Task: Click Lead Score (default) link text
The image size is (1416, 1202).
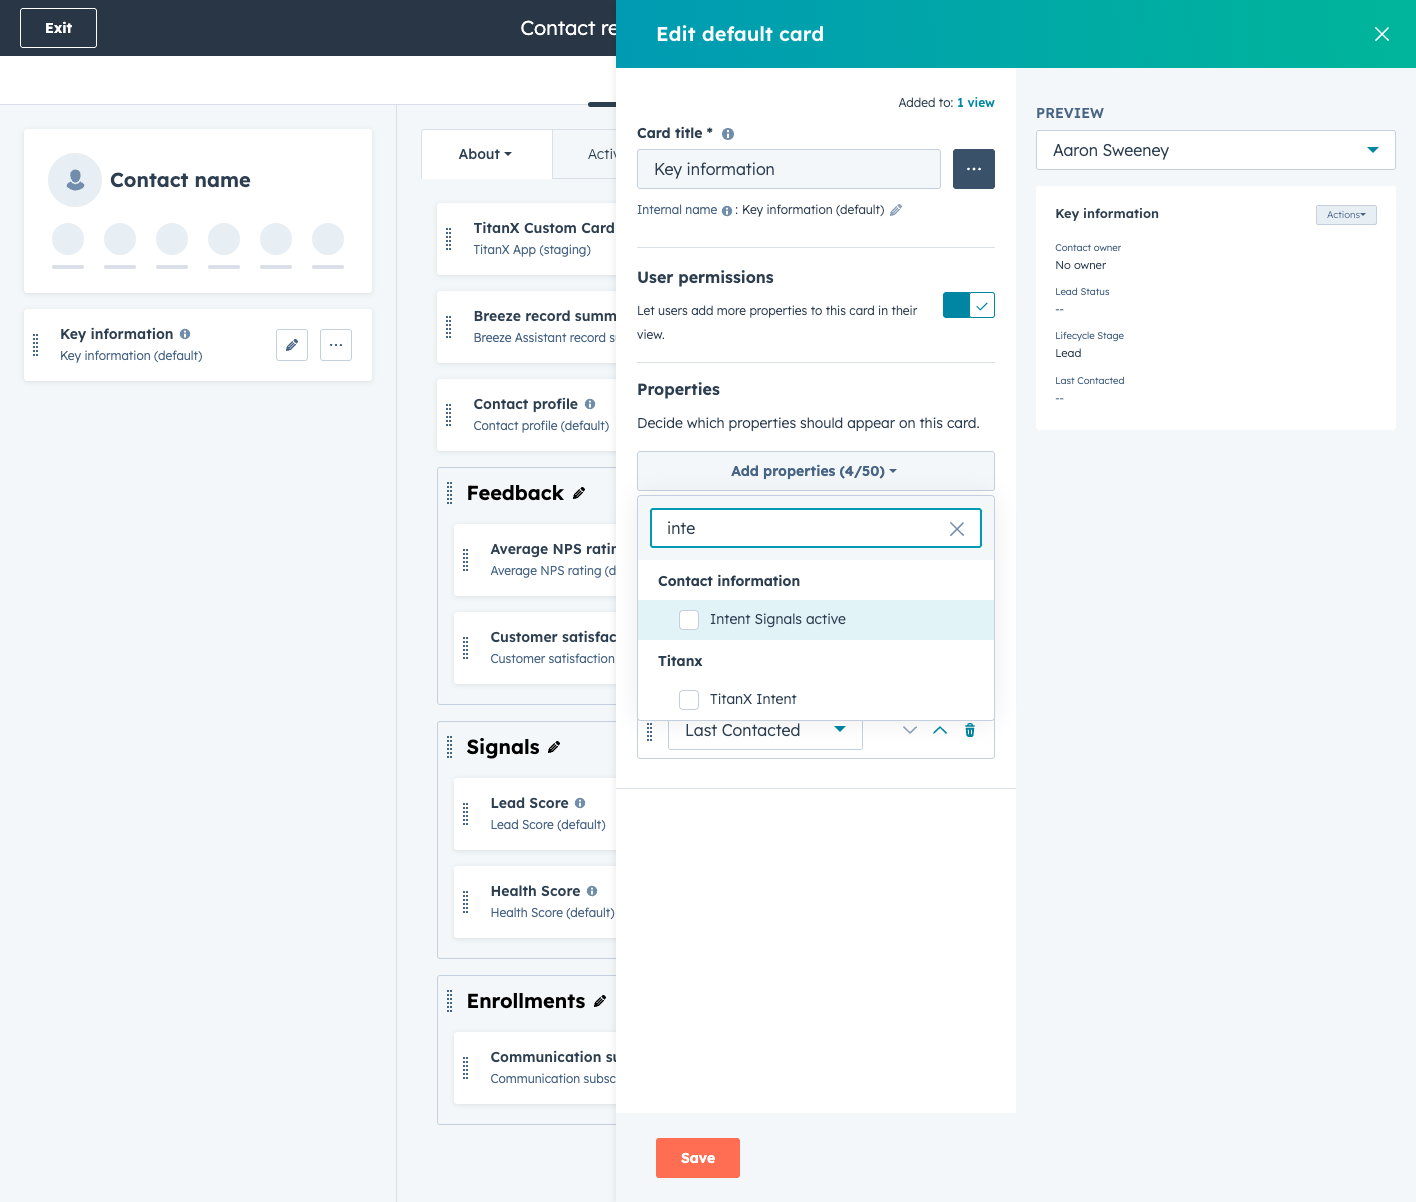Action: [x=548, y=825]
